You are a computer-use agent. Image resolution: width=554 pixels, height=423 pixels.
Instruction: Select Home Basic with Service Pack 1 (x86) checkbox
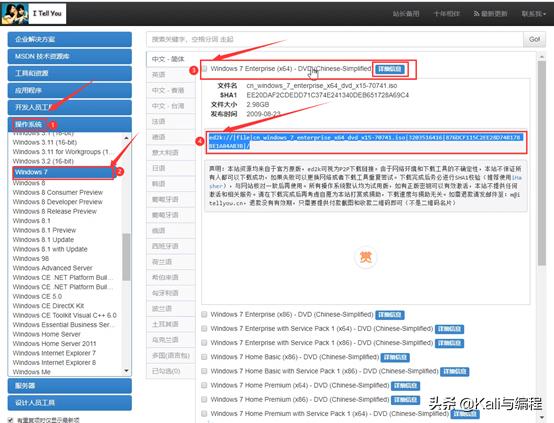[x=204, y=371]
